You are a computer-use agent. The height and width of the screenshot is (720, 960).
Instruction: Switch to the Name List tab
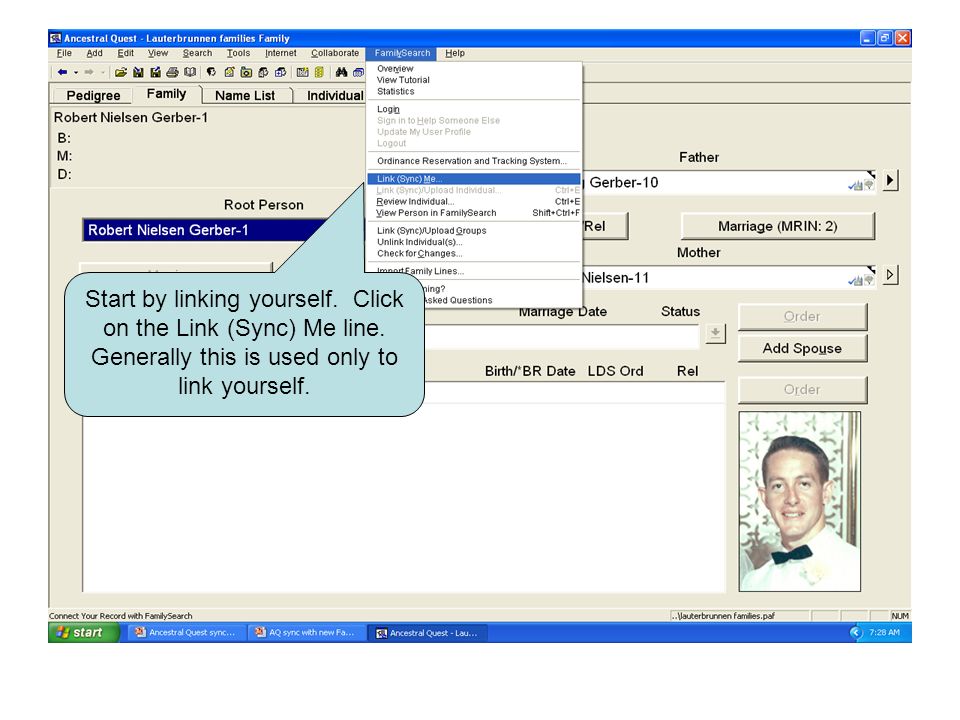tap(245, 96)
